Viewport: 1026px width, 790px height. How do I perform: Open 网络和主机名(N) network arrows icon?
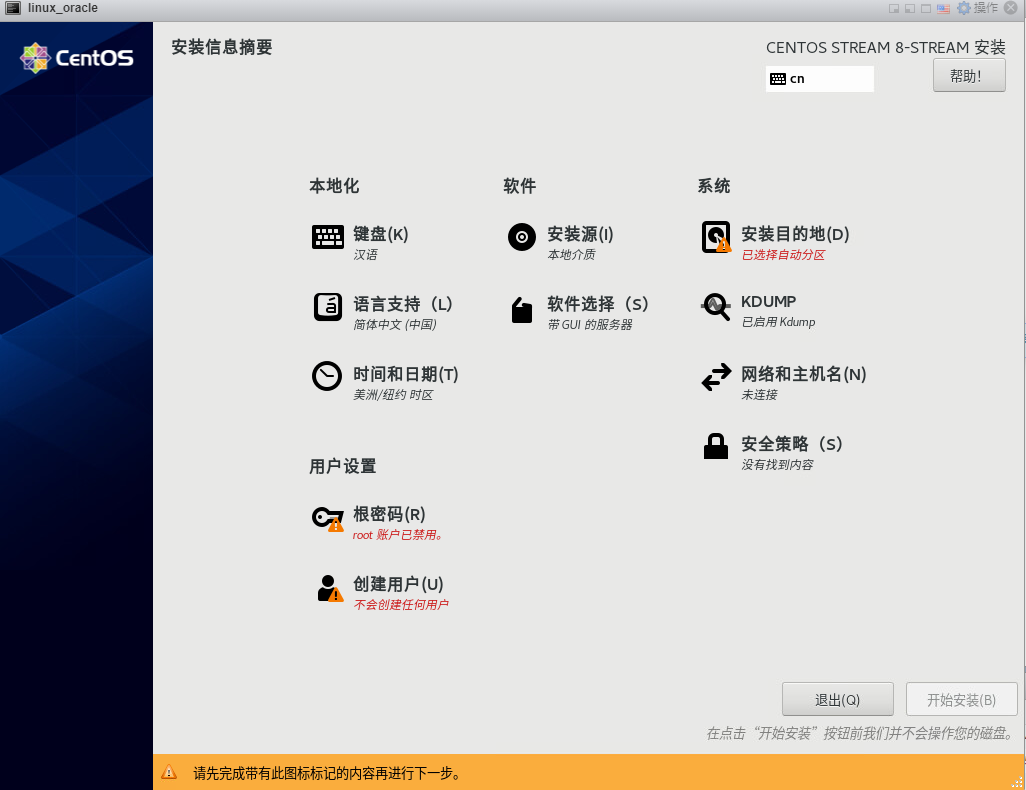(x=716, y=377)
